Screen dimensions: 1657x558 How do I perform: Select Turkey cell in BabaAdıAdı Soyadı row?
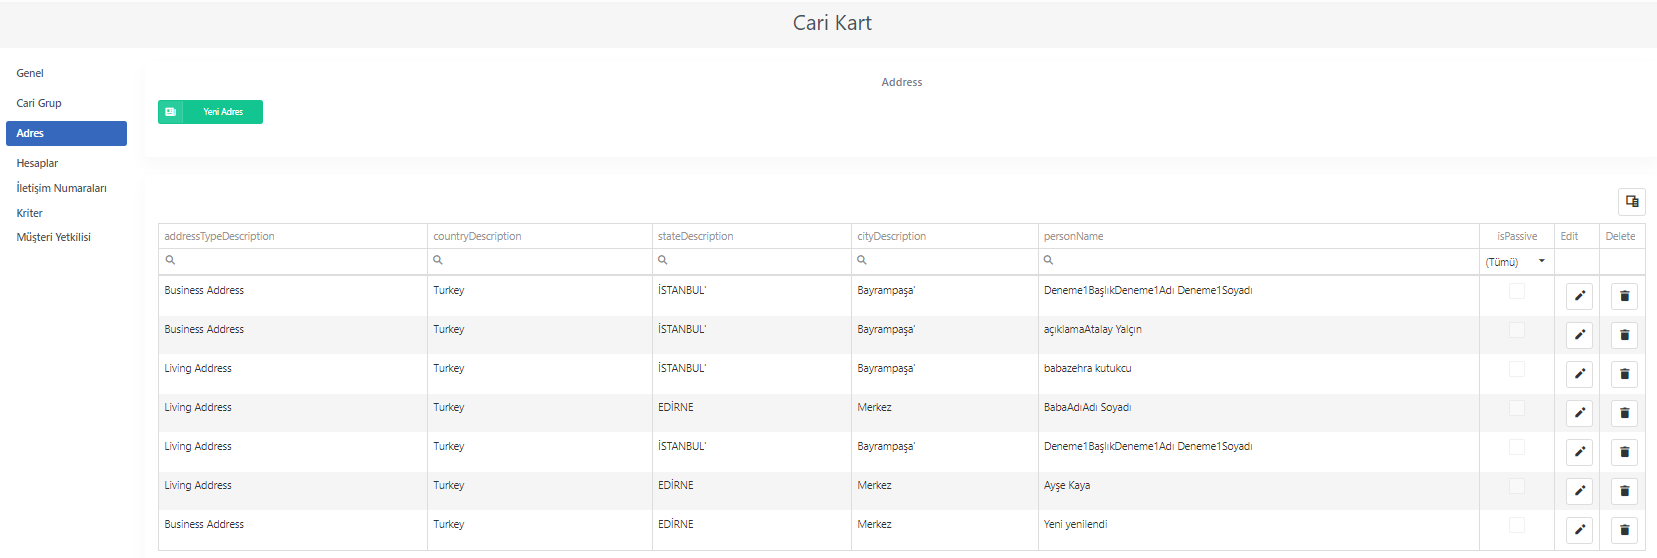539,413
